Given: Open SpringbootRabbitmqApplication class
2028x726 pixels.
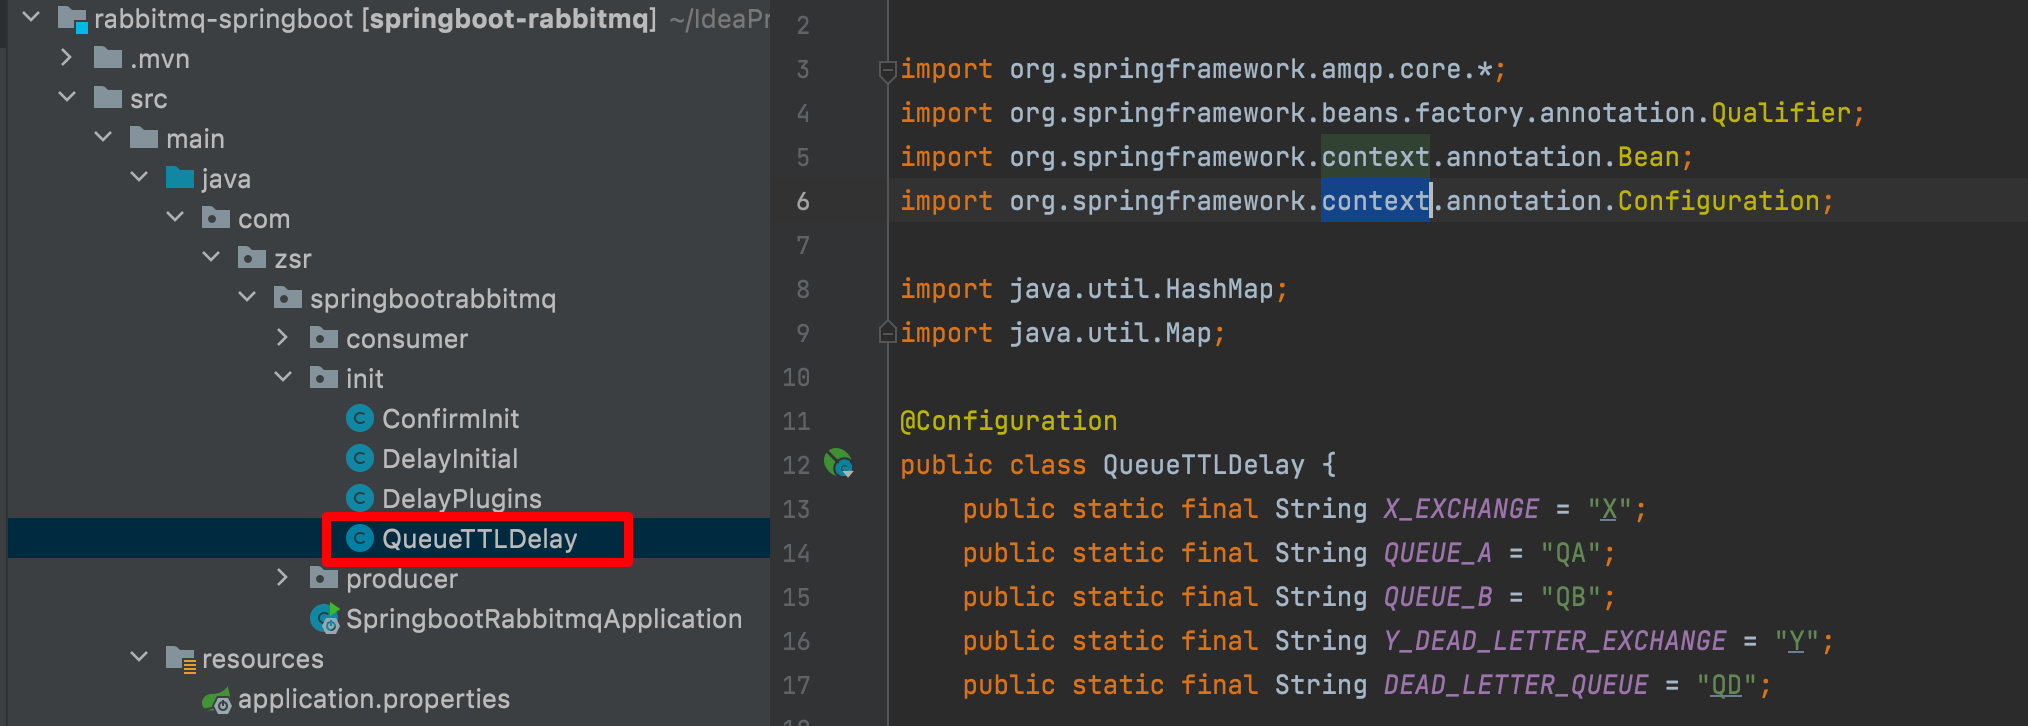Looking at the screenshot, I should pos(544,619).
